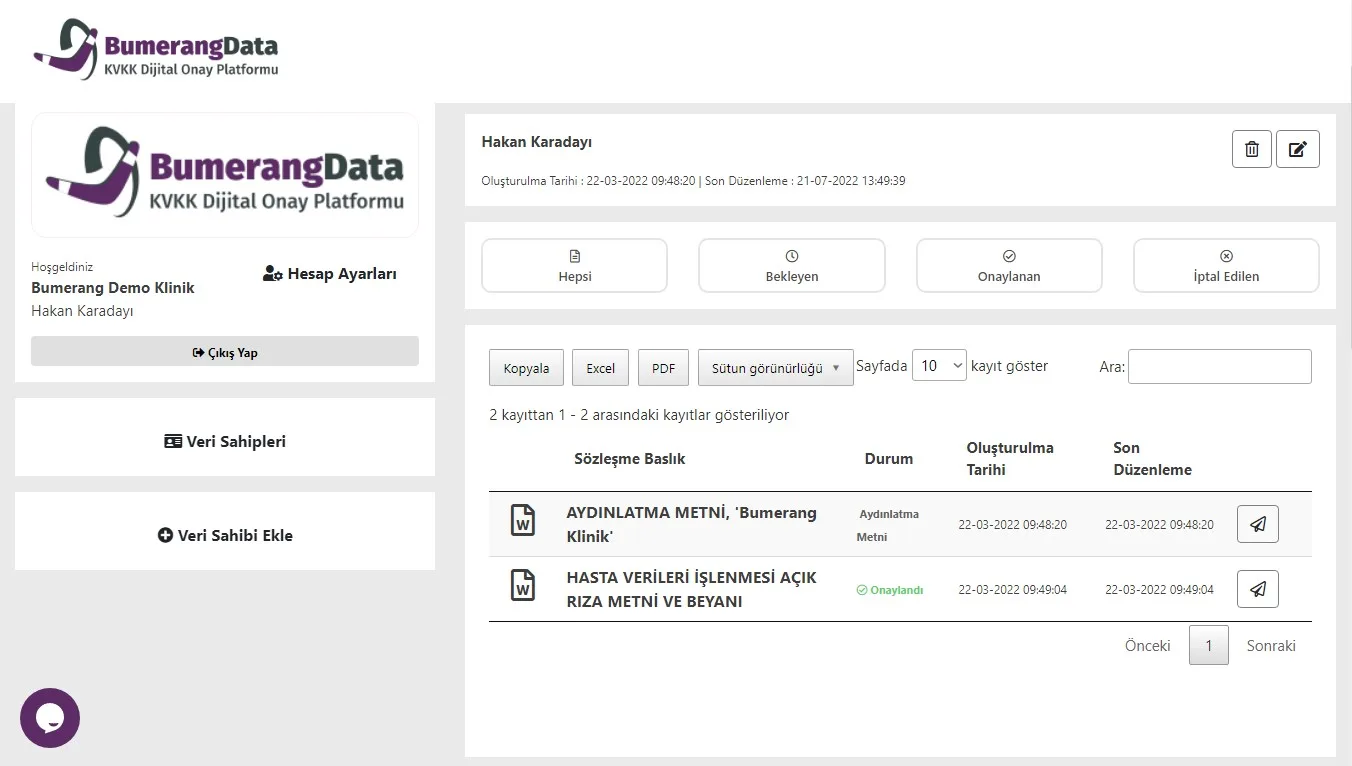Select the Bekleyen filter tab

point(792,266)
